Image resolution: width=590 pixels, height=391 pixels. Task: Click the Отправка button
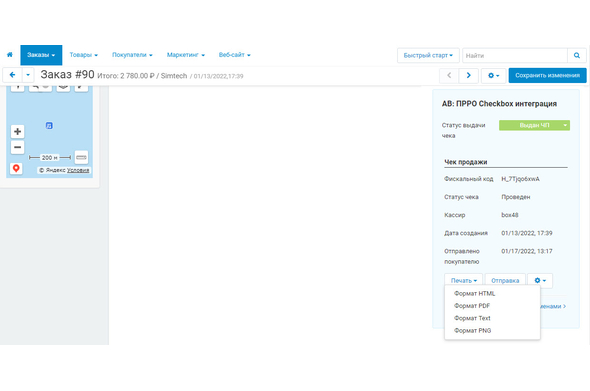point(505,280)
